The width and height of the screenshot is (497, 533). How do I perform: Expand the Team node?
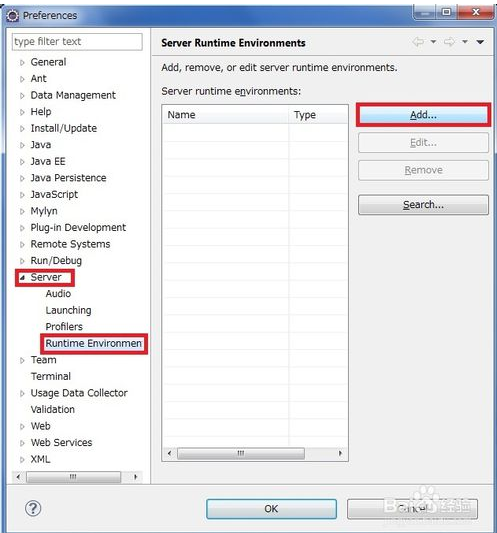click(22, 360)
